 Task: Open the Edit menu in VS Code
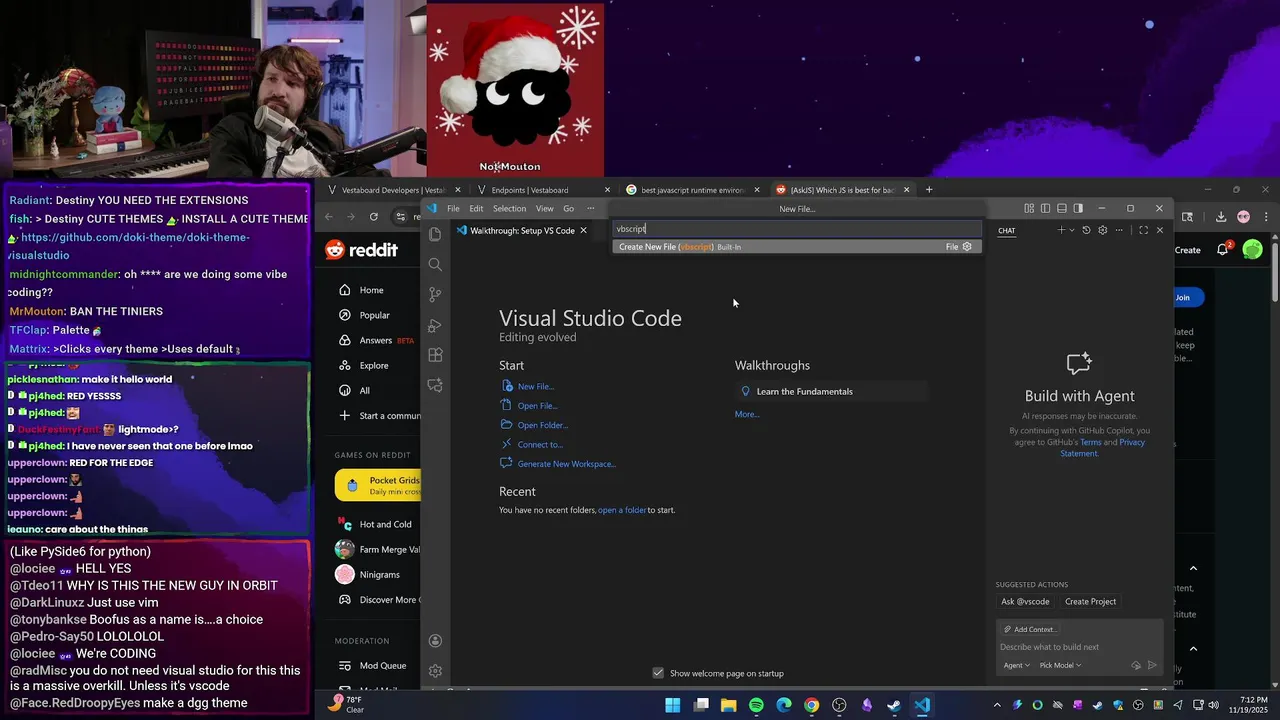pyautogui.click(x=476, y=208)
